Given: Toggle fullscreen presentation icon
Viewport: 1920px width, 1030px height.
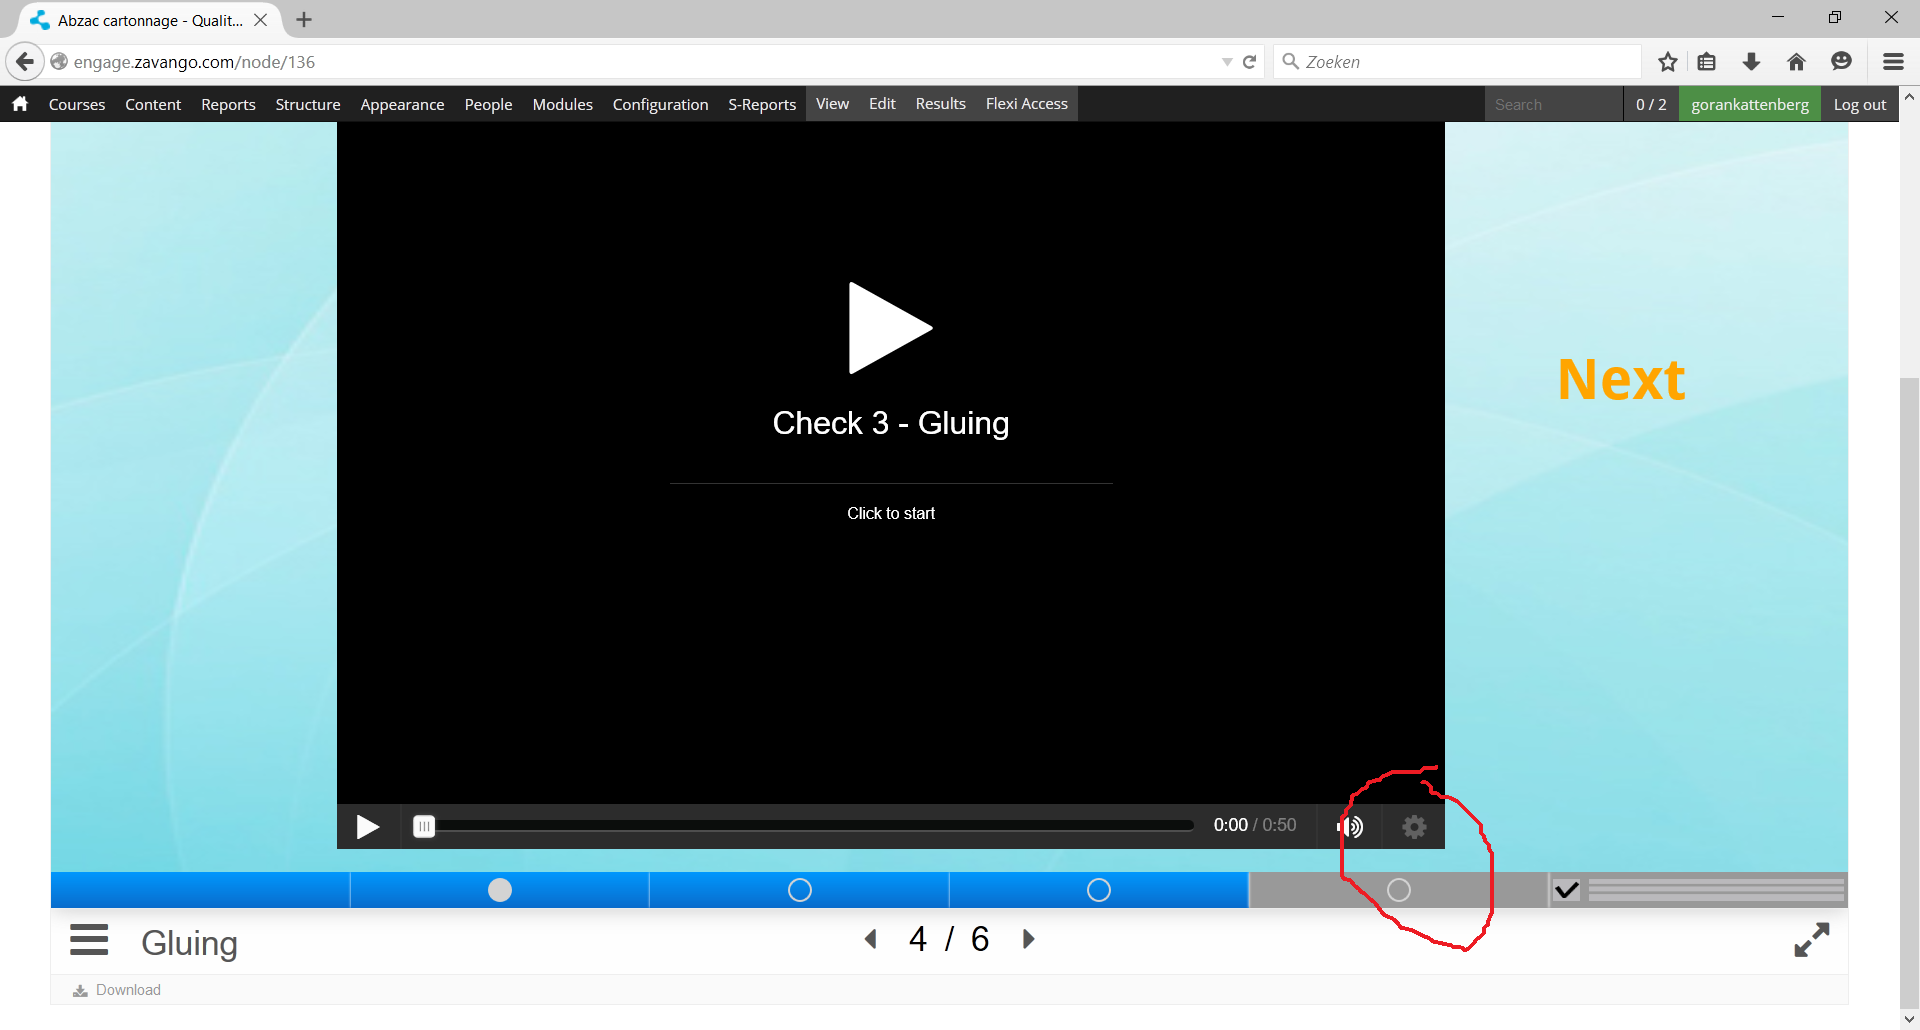Looking at the screenshot, I should (1811, 940).
